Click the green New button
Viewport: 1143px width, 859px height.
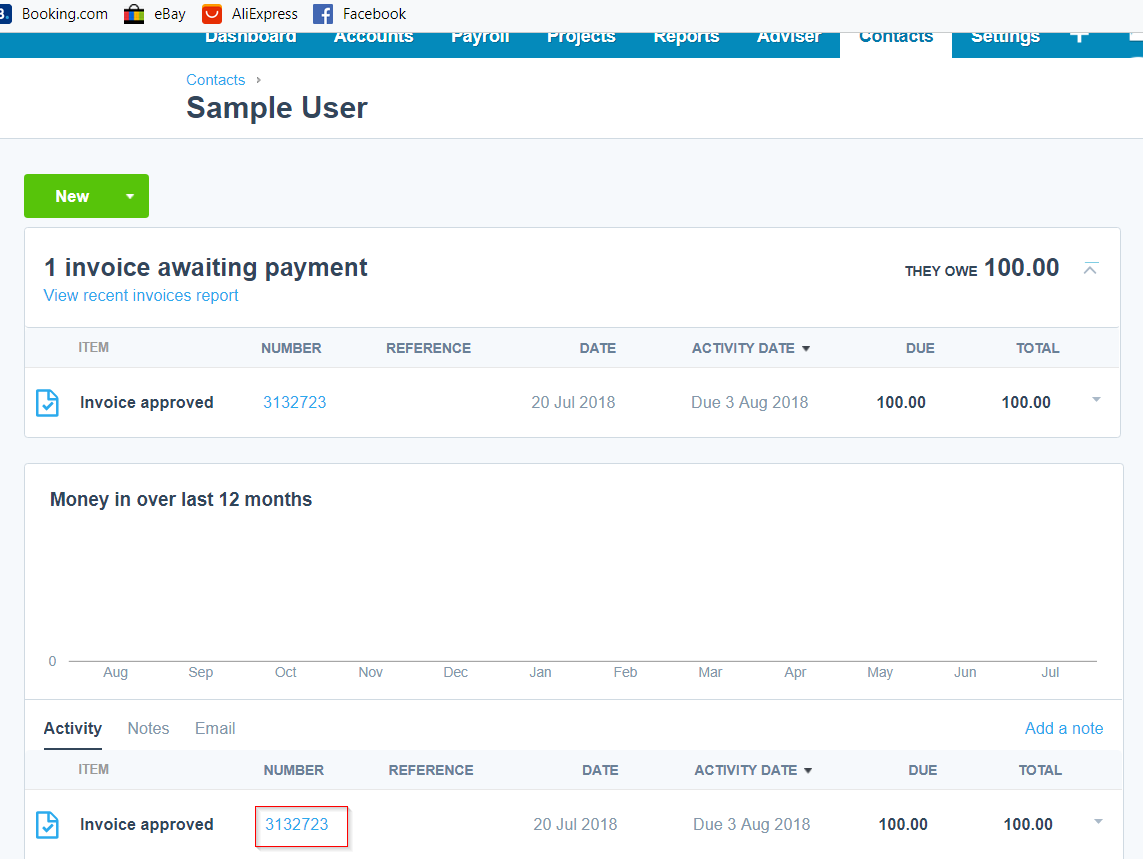click(x=72, y=197)
